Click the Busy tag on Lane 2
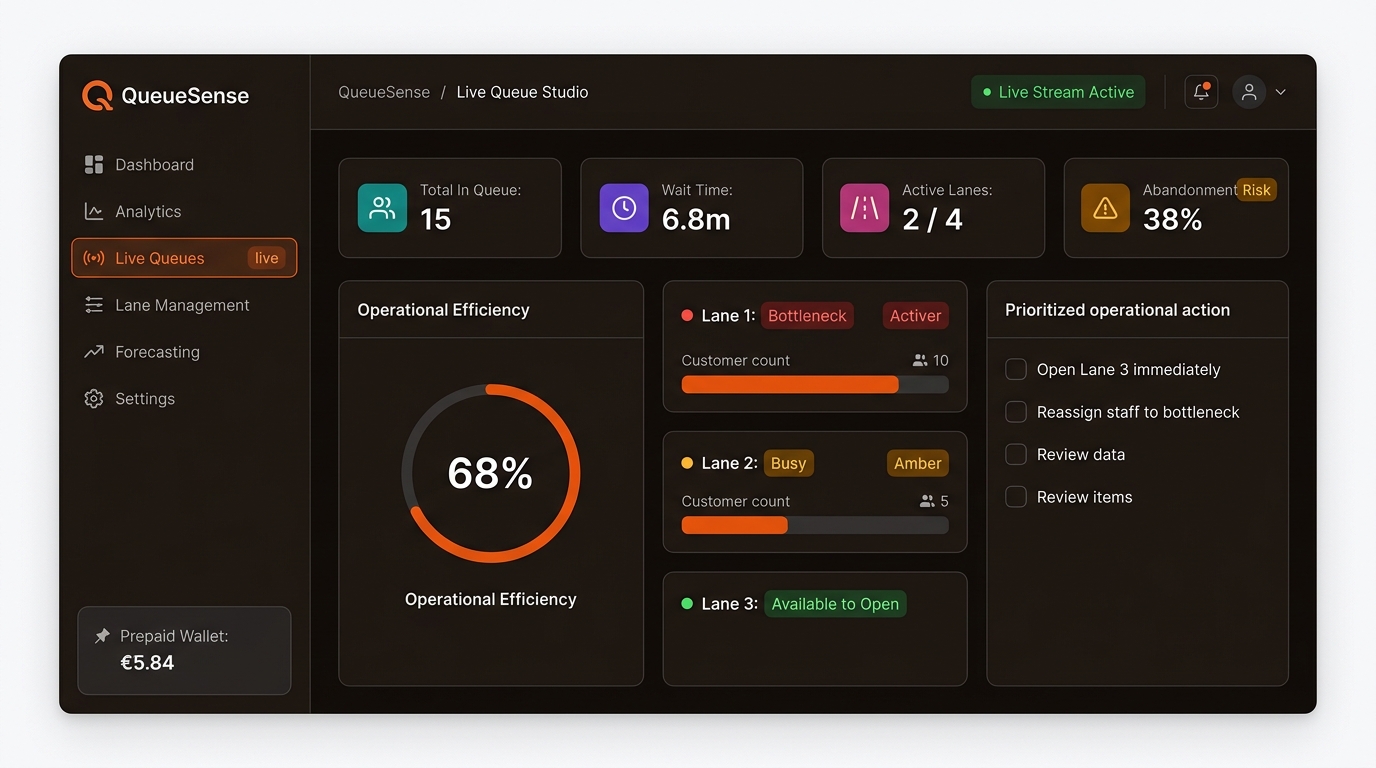Image resolution: width=1376 pixels, height=768 pixels. pos(788,463)
